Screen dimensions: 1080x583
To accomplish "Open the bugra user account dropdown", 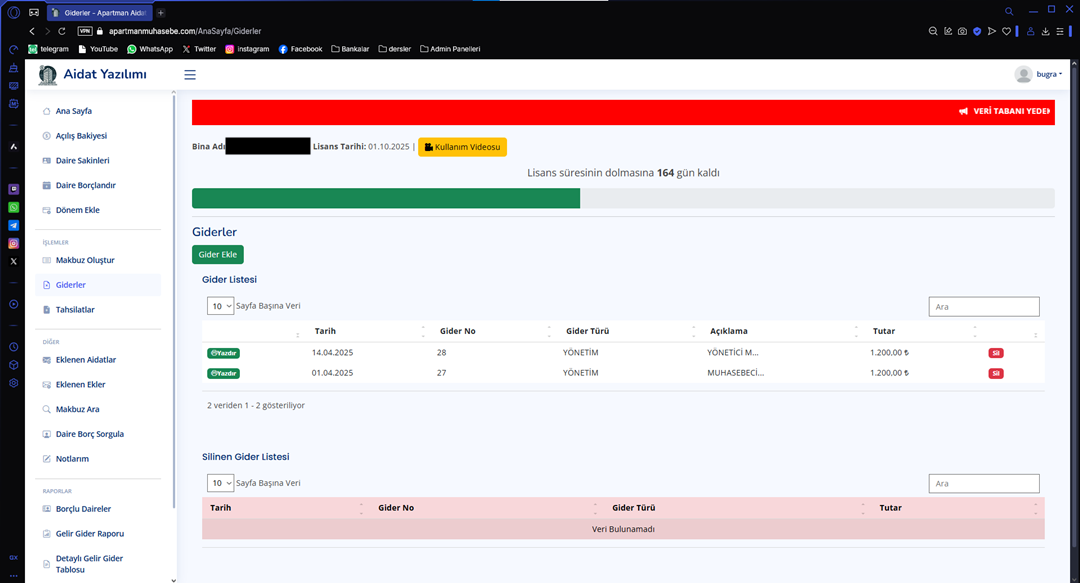I will (x=1038, y=75).
